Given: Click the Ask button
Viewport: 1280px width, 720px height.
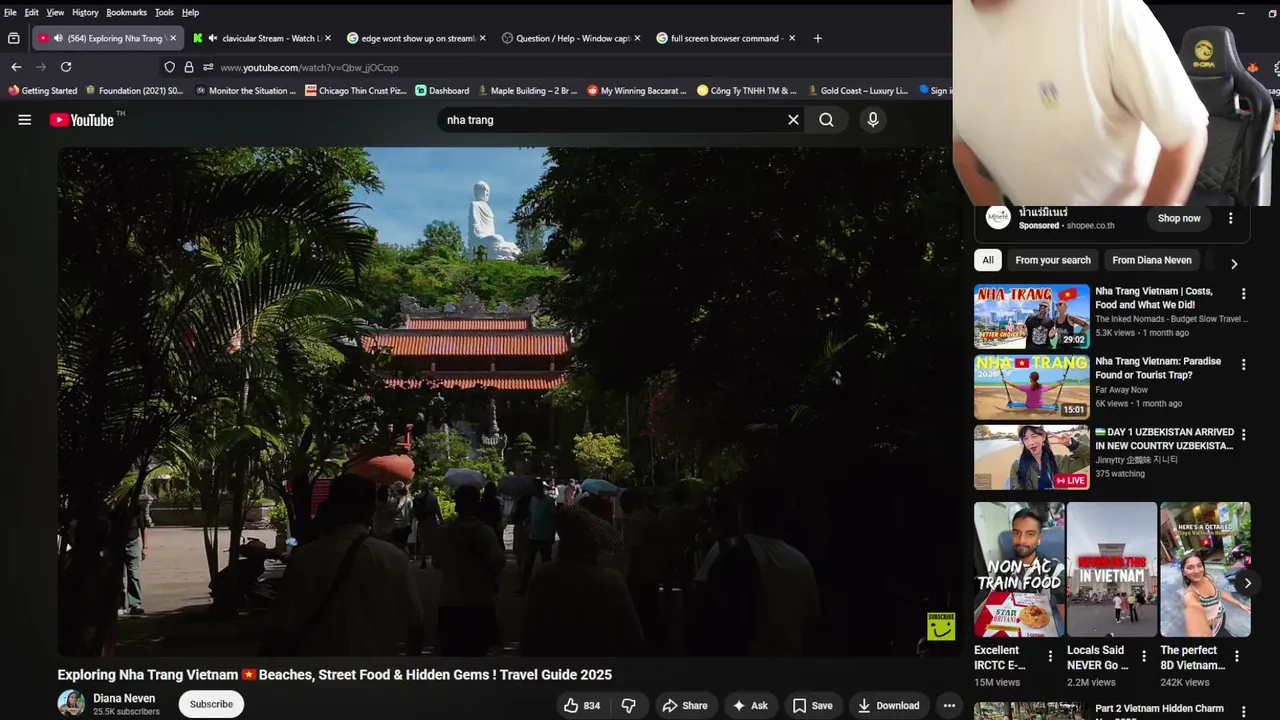Looking at the screenshot, I should point(750,705).
